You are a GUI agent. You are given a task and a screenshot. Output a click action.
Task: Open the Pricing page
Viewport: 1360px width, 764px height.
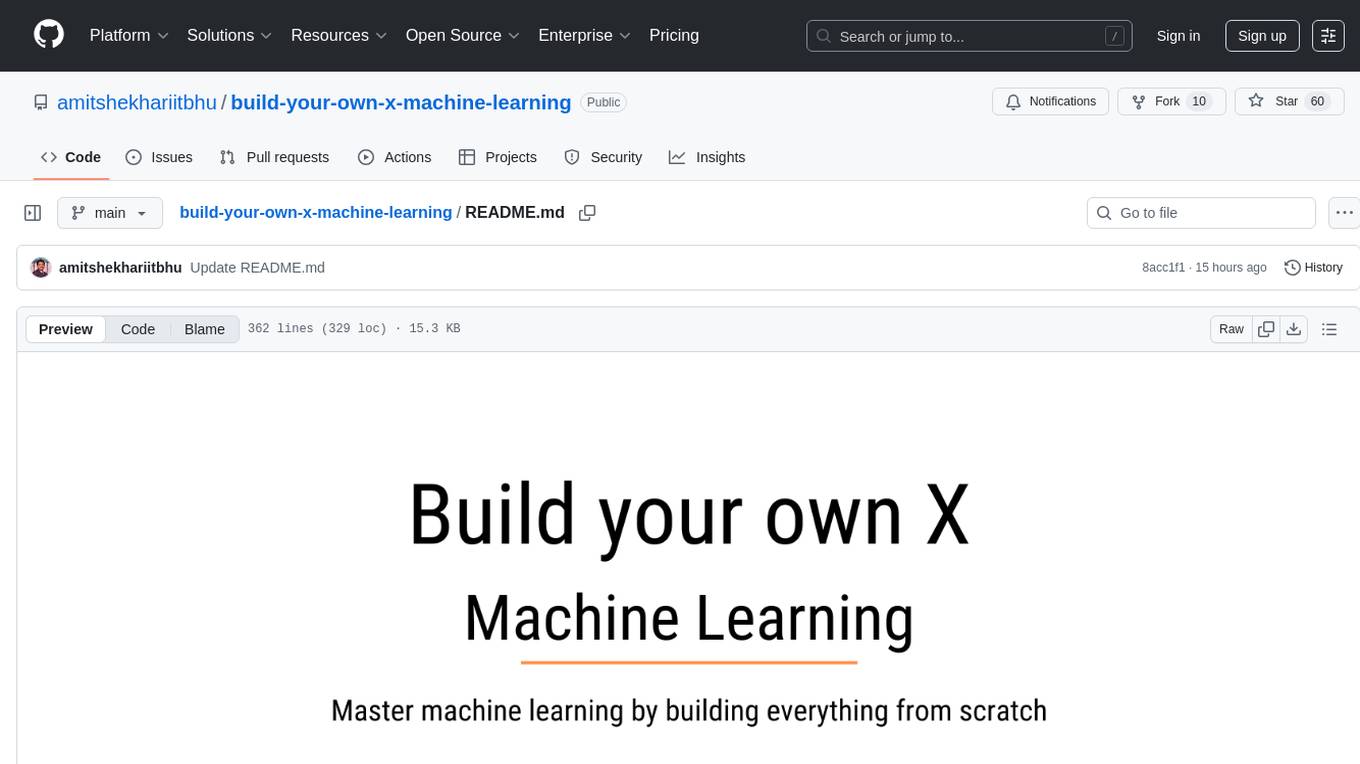674,35
